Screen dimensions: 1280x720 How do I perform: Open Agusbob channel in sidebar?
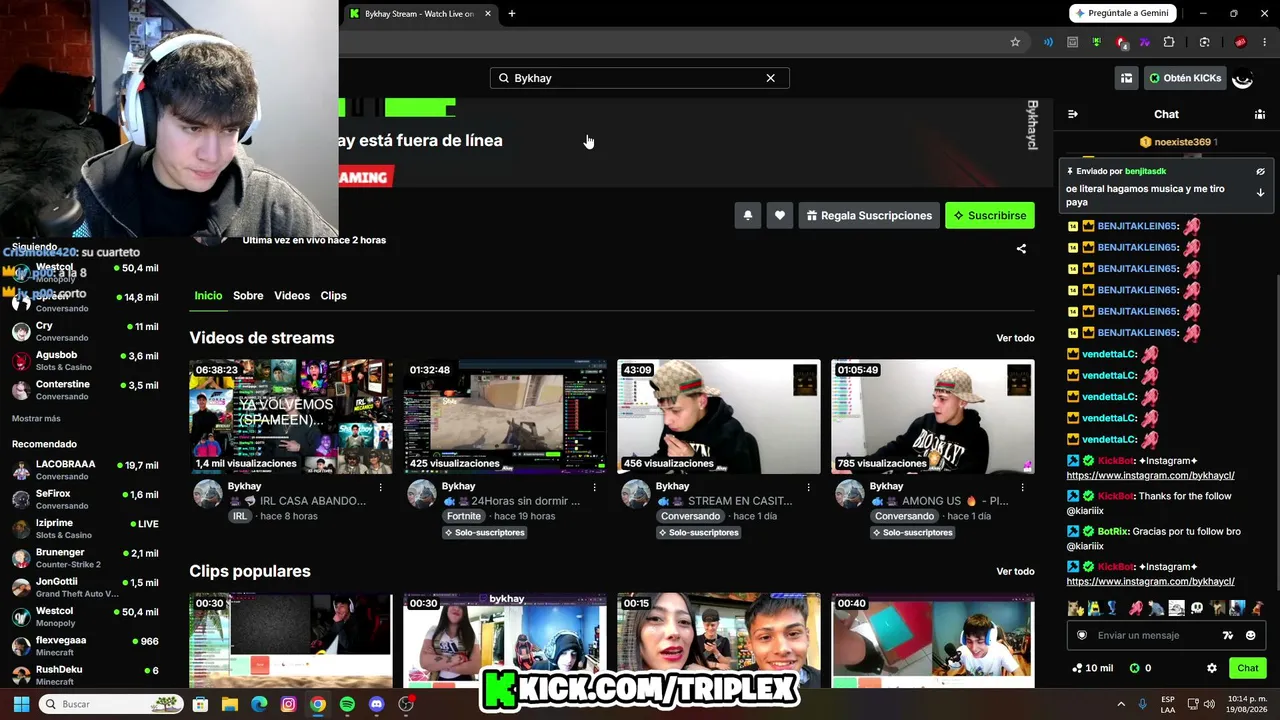coord(85,360)
